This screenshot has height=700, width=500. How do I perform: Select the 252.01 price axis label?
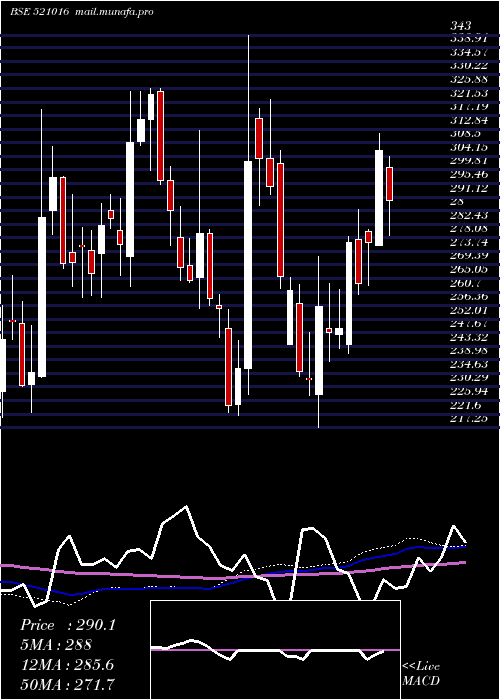pos(469,310)
